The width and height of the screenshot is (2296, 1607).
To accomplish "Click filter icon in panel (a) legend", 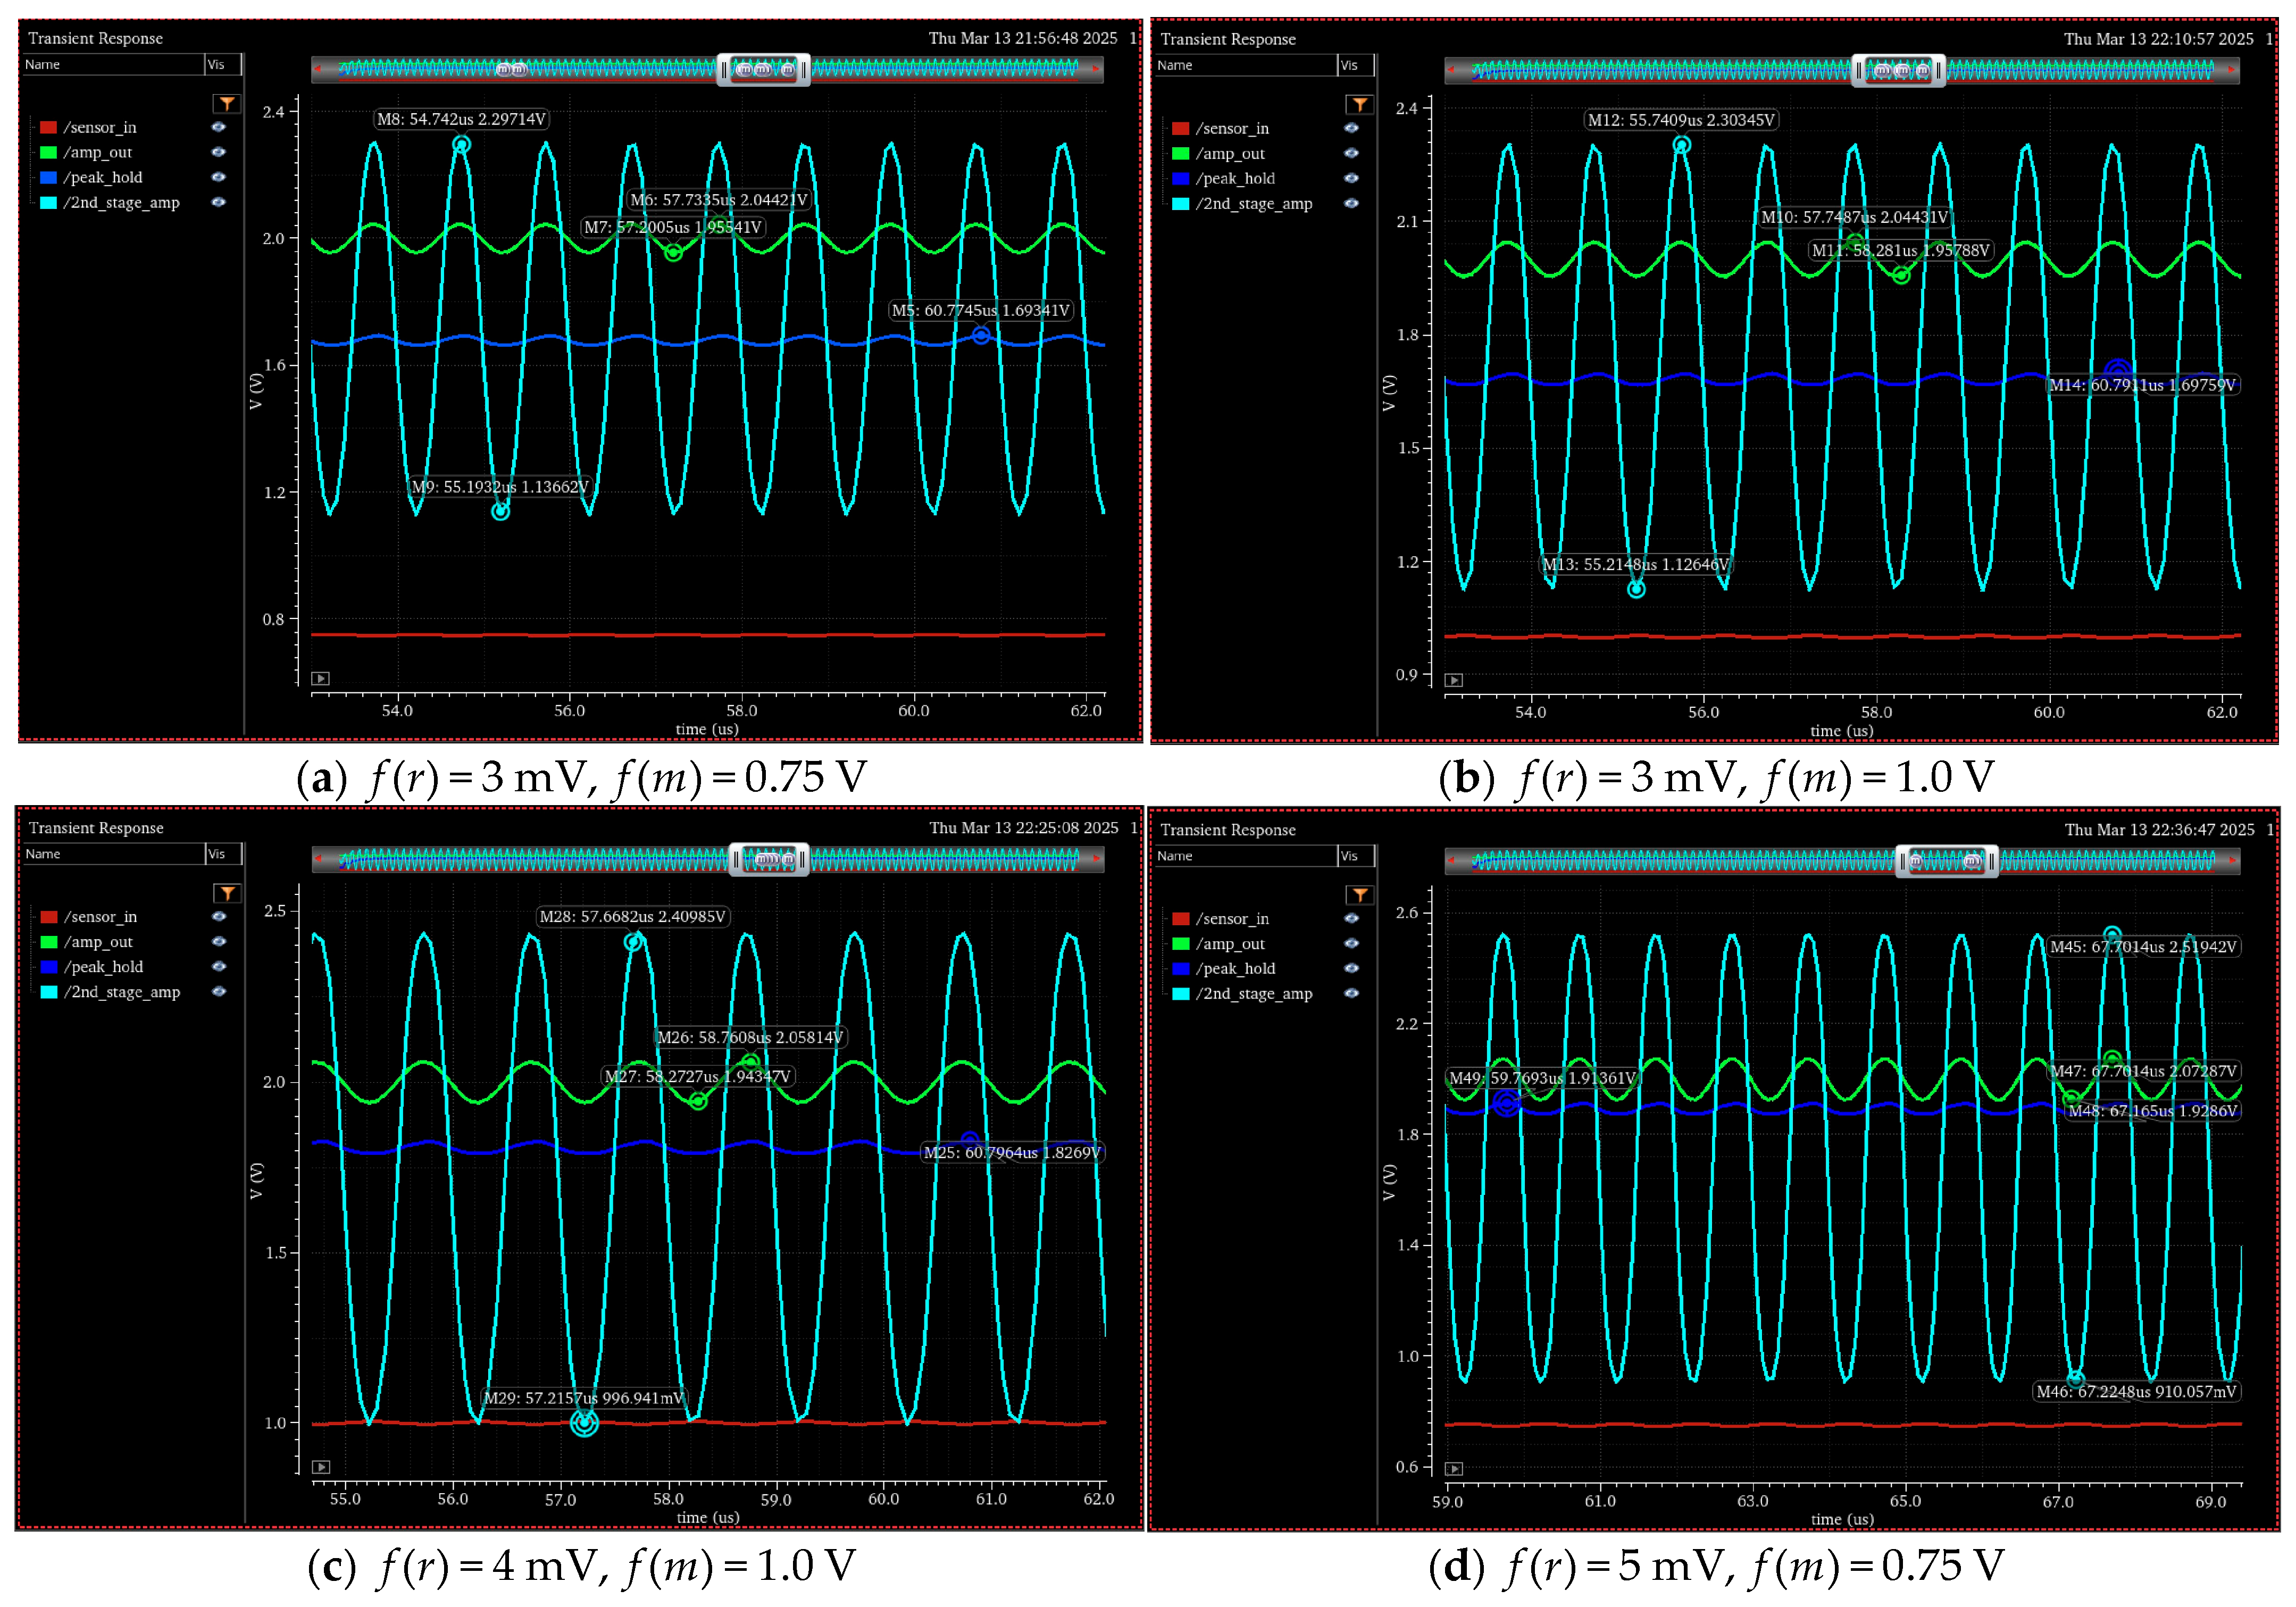I will click(227, 104).
